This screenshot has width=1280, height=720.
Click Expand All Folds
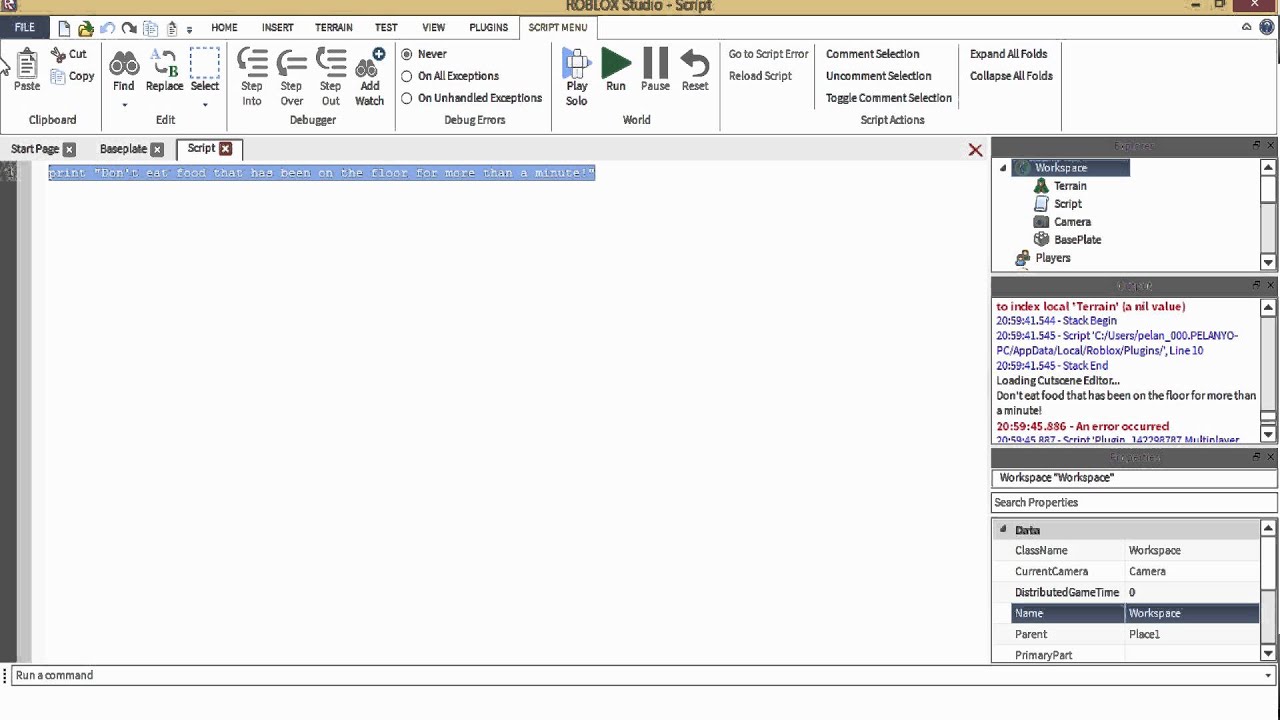tap(1008, 54)
